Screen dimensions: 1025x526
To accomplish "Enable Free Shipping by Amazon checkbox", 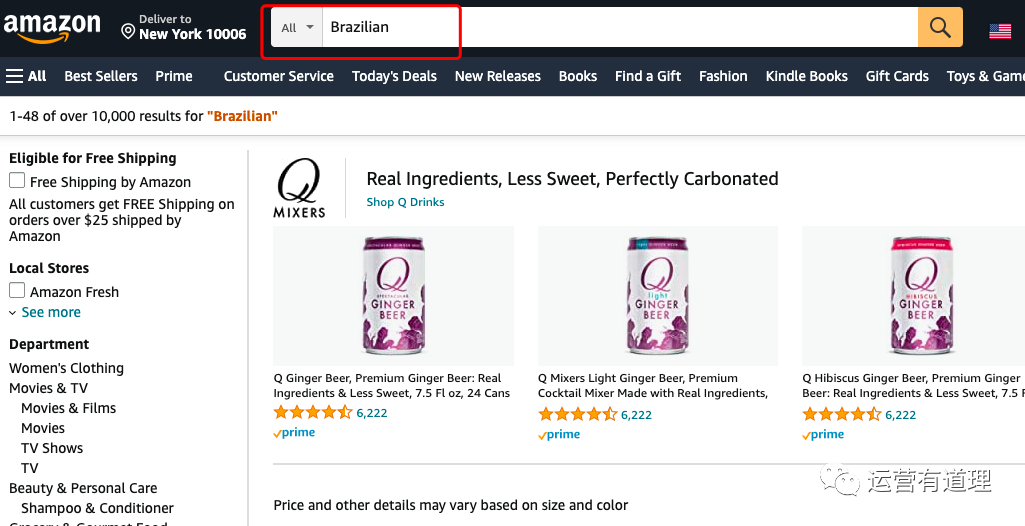I will click(x=17, y=181).
